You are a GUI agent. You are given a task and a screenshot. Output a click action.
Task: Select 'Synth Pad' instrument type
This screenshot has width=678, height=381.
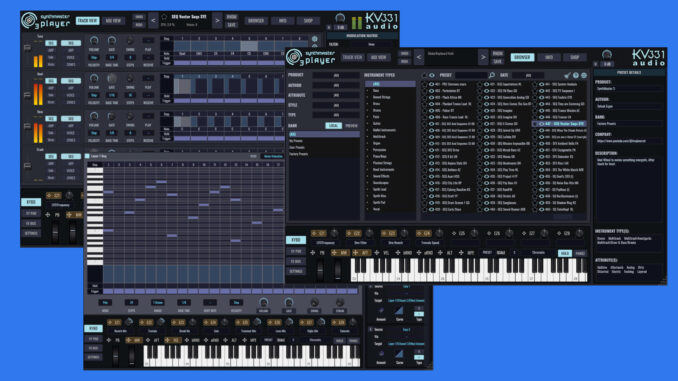click(x=379, y=202)
